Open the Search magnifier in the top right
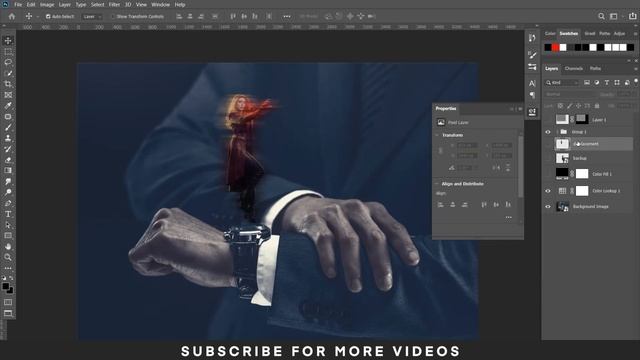This screenshot has width=640, height=360. [x=601, y=16]
